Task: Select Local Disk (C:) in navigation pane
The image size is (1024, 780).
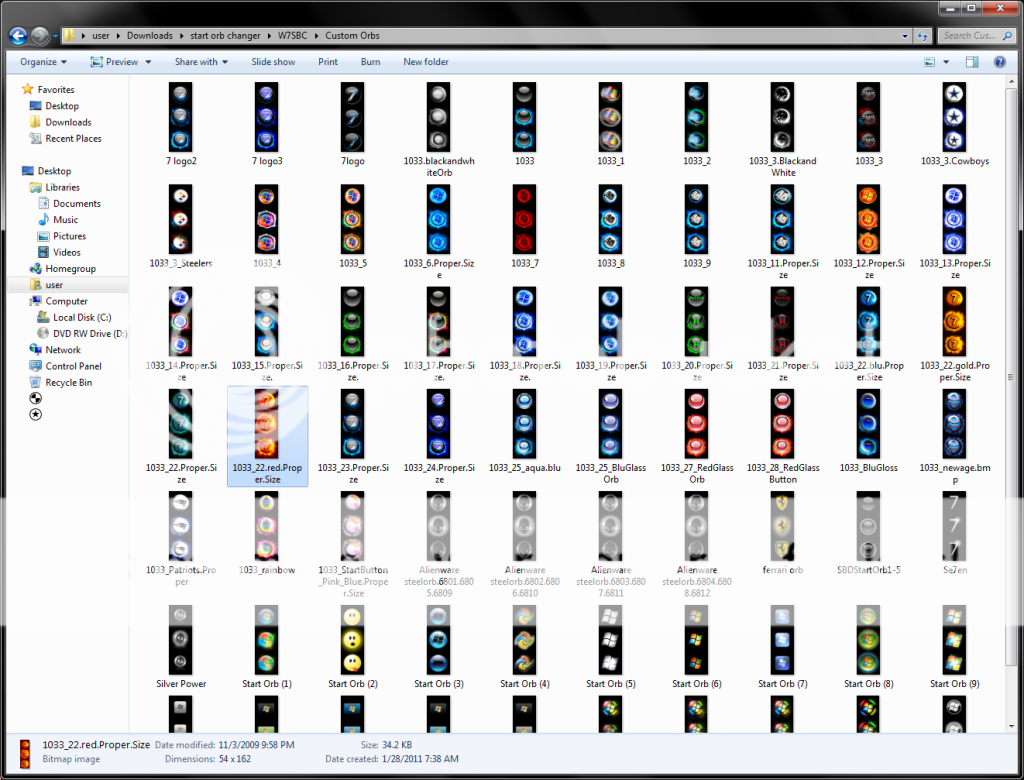Action: (82, 317)
